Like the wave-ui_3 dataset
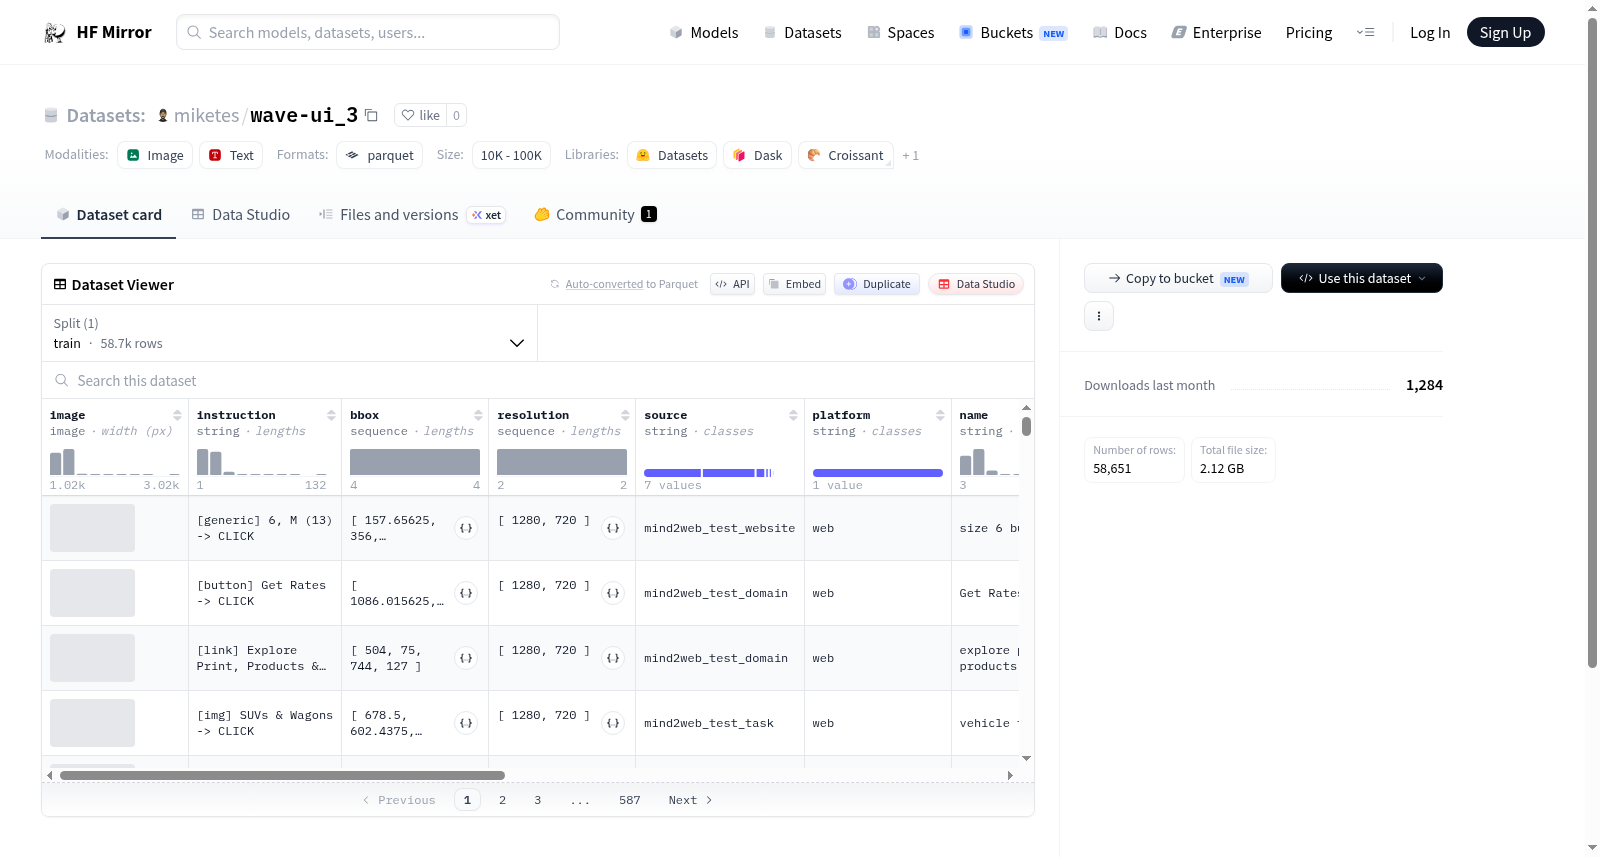This screenshot has height=857, width=1600. tap(421, 115)
